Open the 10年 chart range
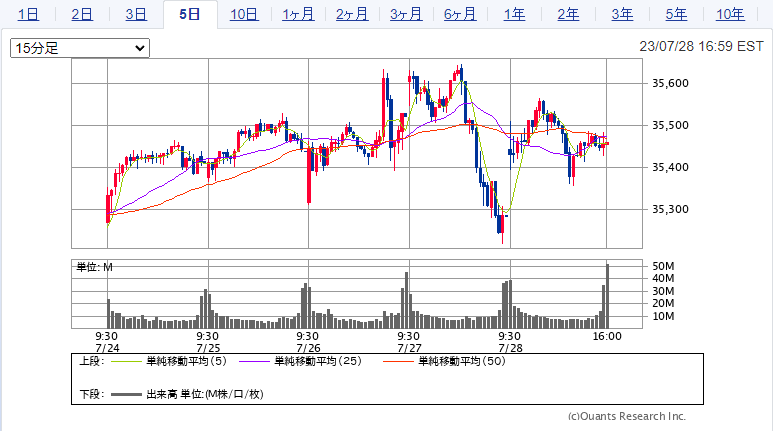Screen dimensions: 773x431 tap(730, 14)
